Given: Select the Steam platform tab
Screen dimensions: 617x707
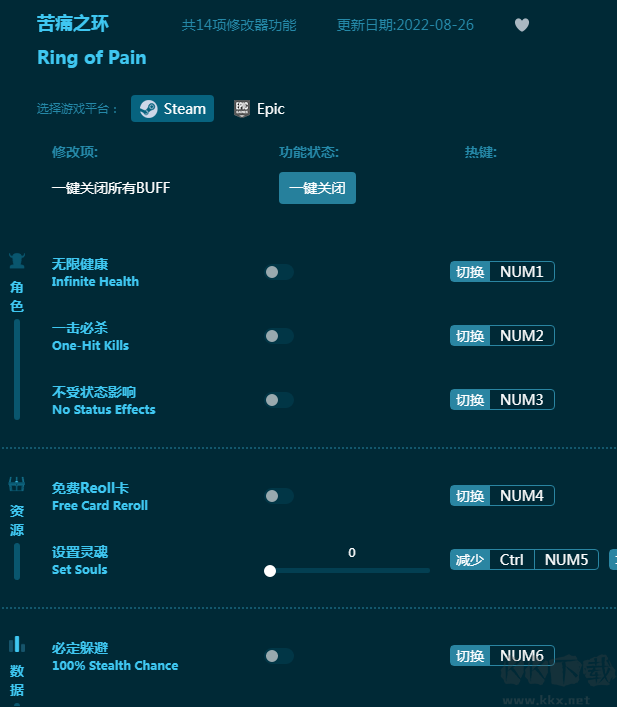Looking at the screenshot, I should pyautogui.click(x=173, y=109).
